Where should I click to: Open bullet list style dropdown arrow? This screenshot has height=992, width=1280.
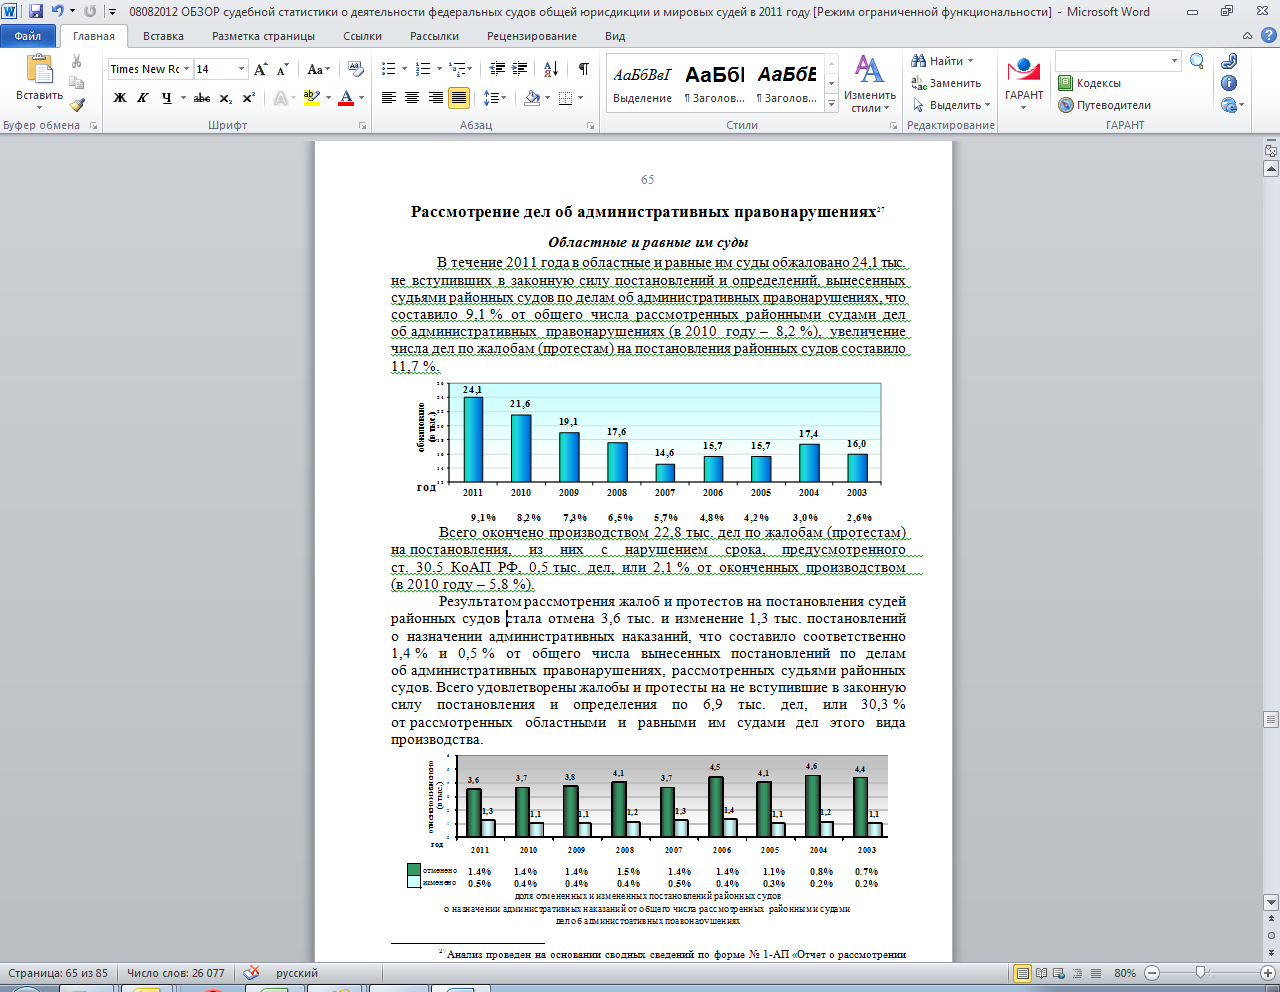tap(404, 69)
